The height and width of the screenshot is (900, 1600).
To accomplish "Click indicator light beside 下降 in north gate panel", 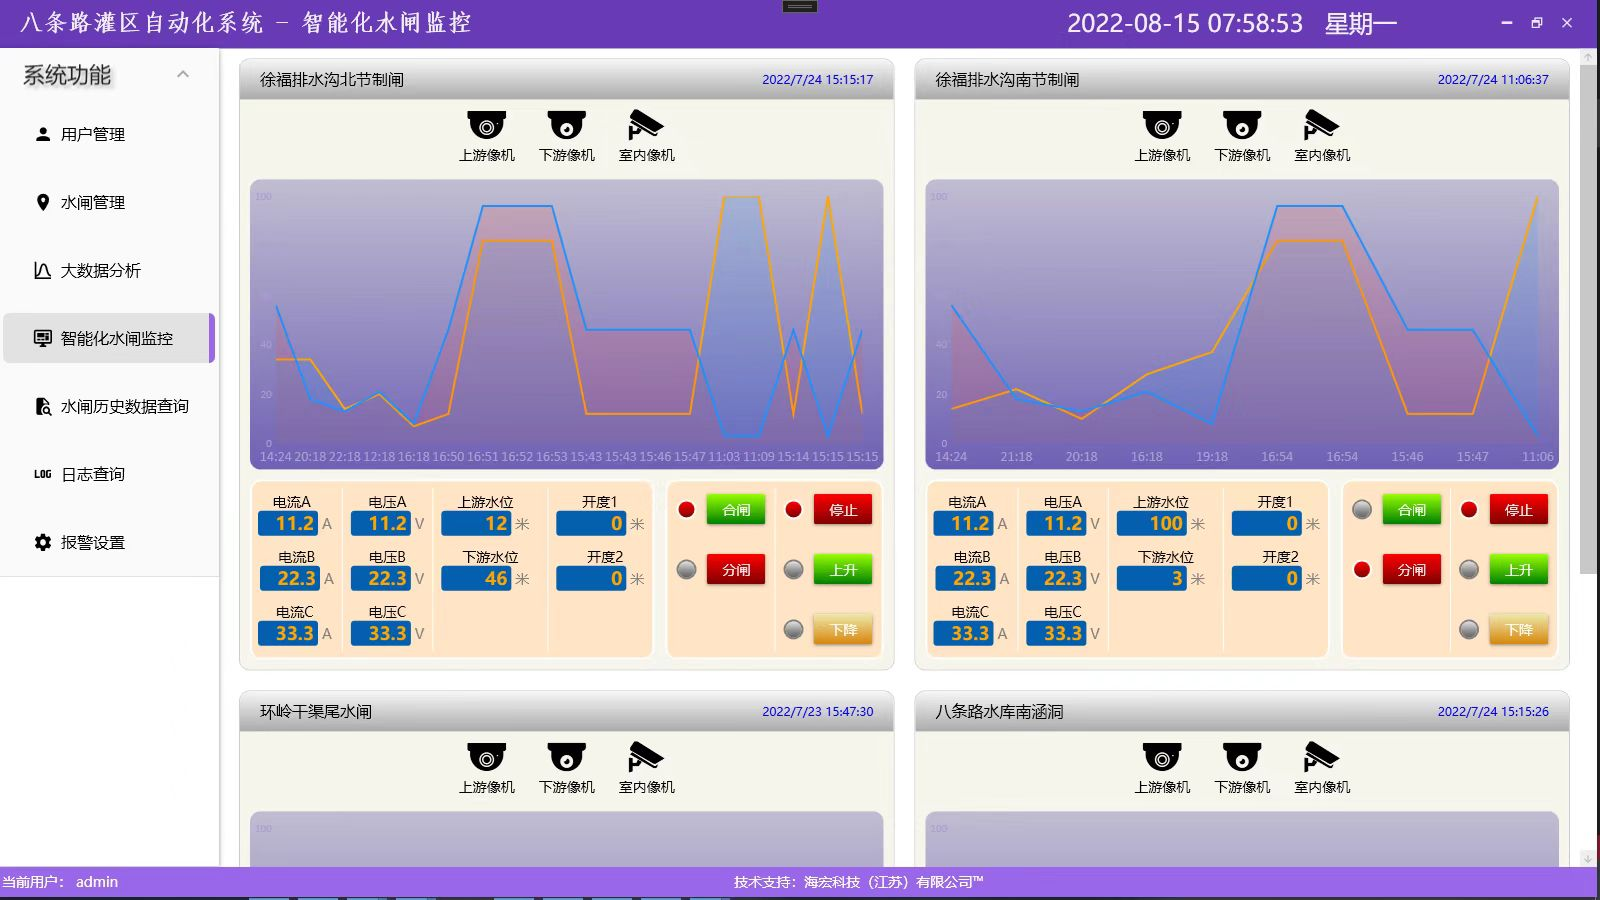I will pyautogui.click(x=794, y=630).
